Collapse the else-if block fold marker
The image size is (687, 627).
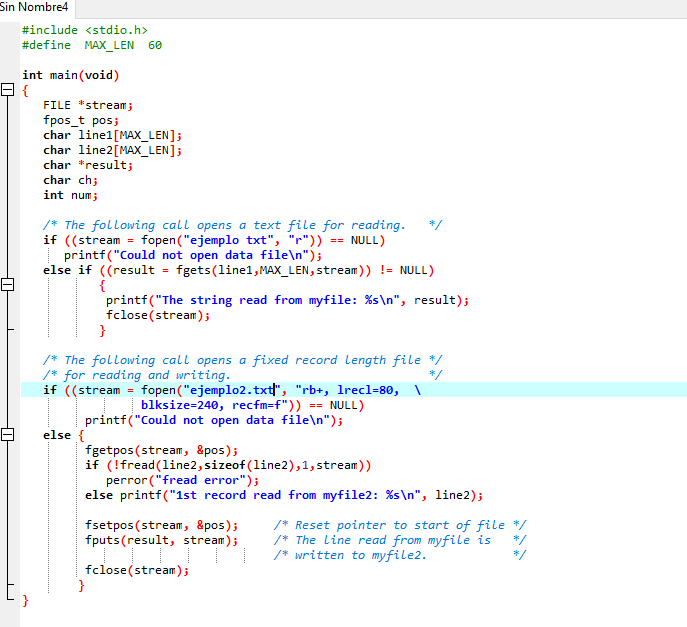coord(7,284)
